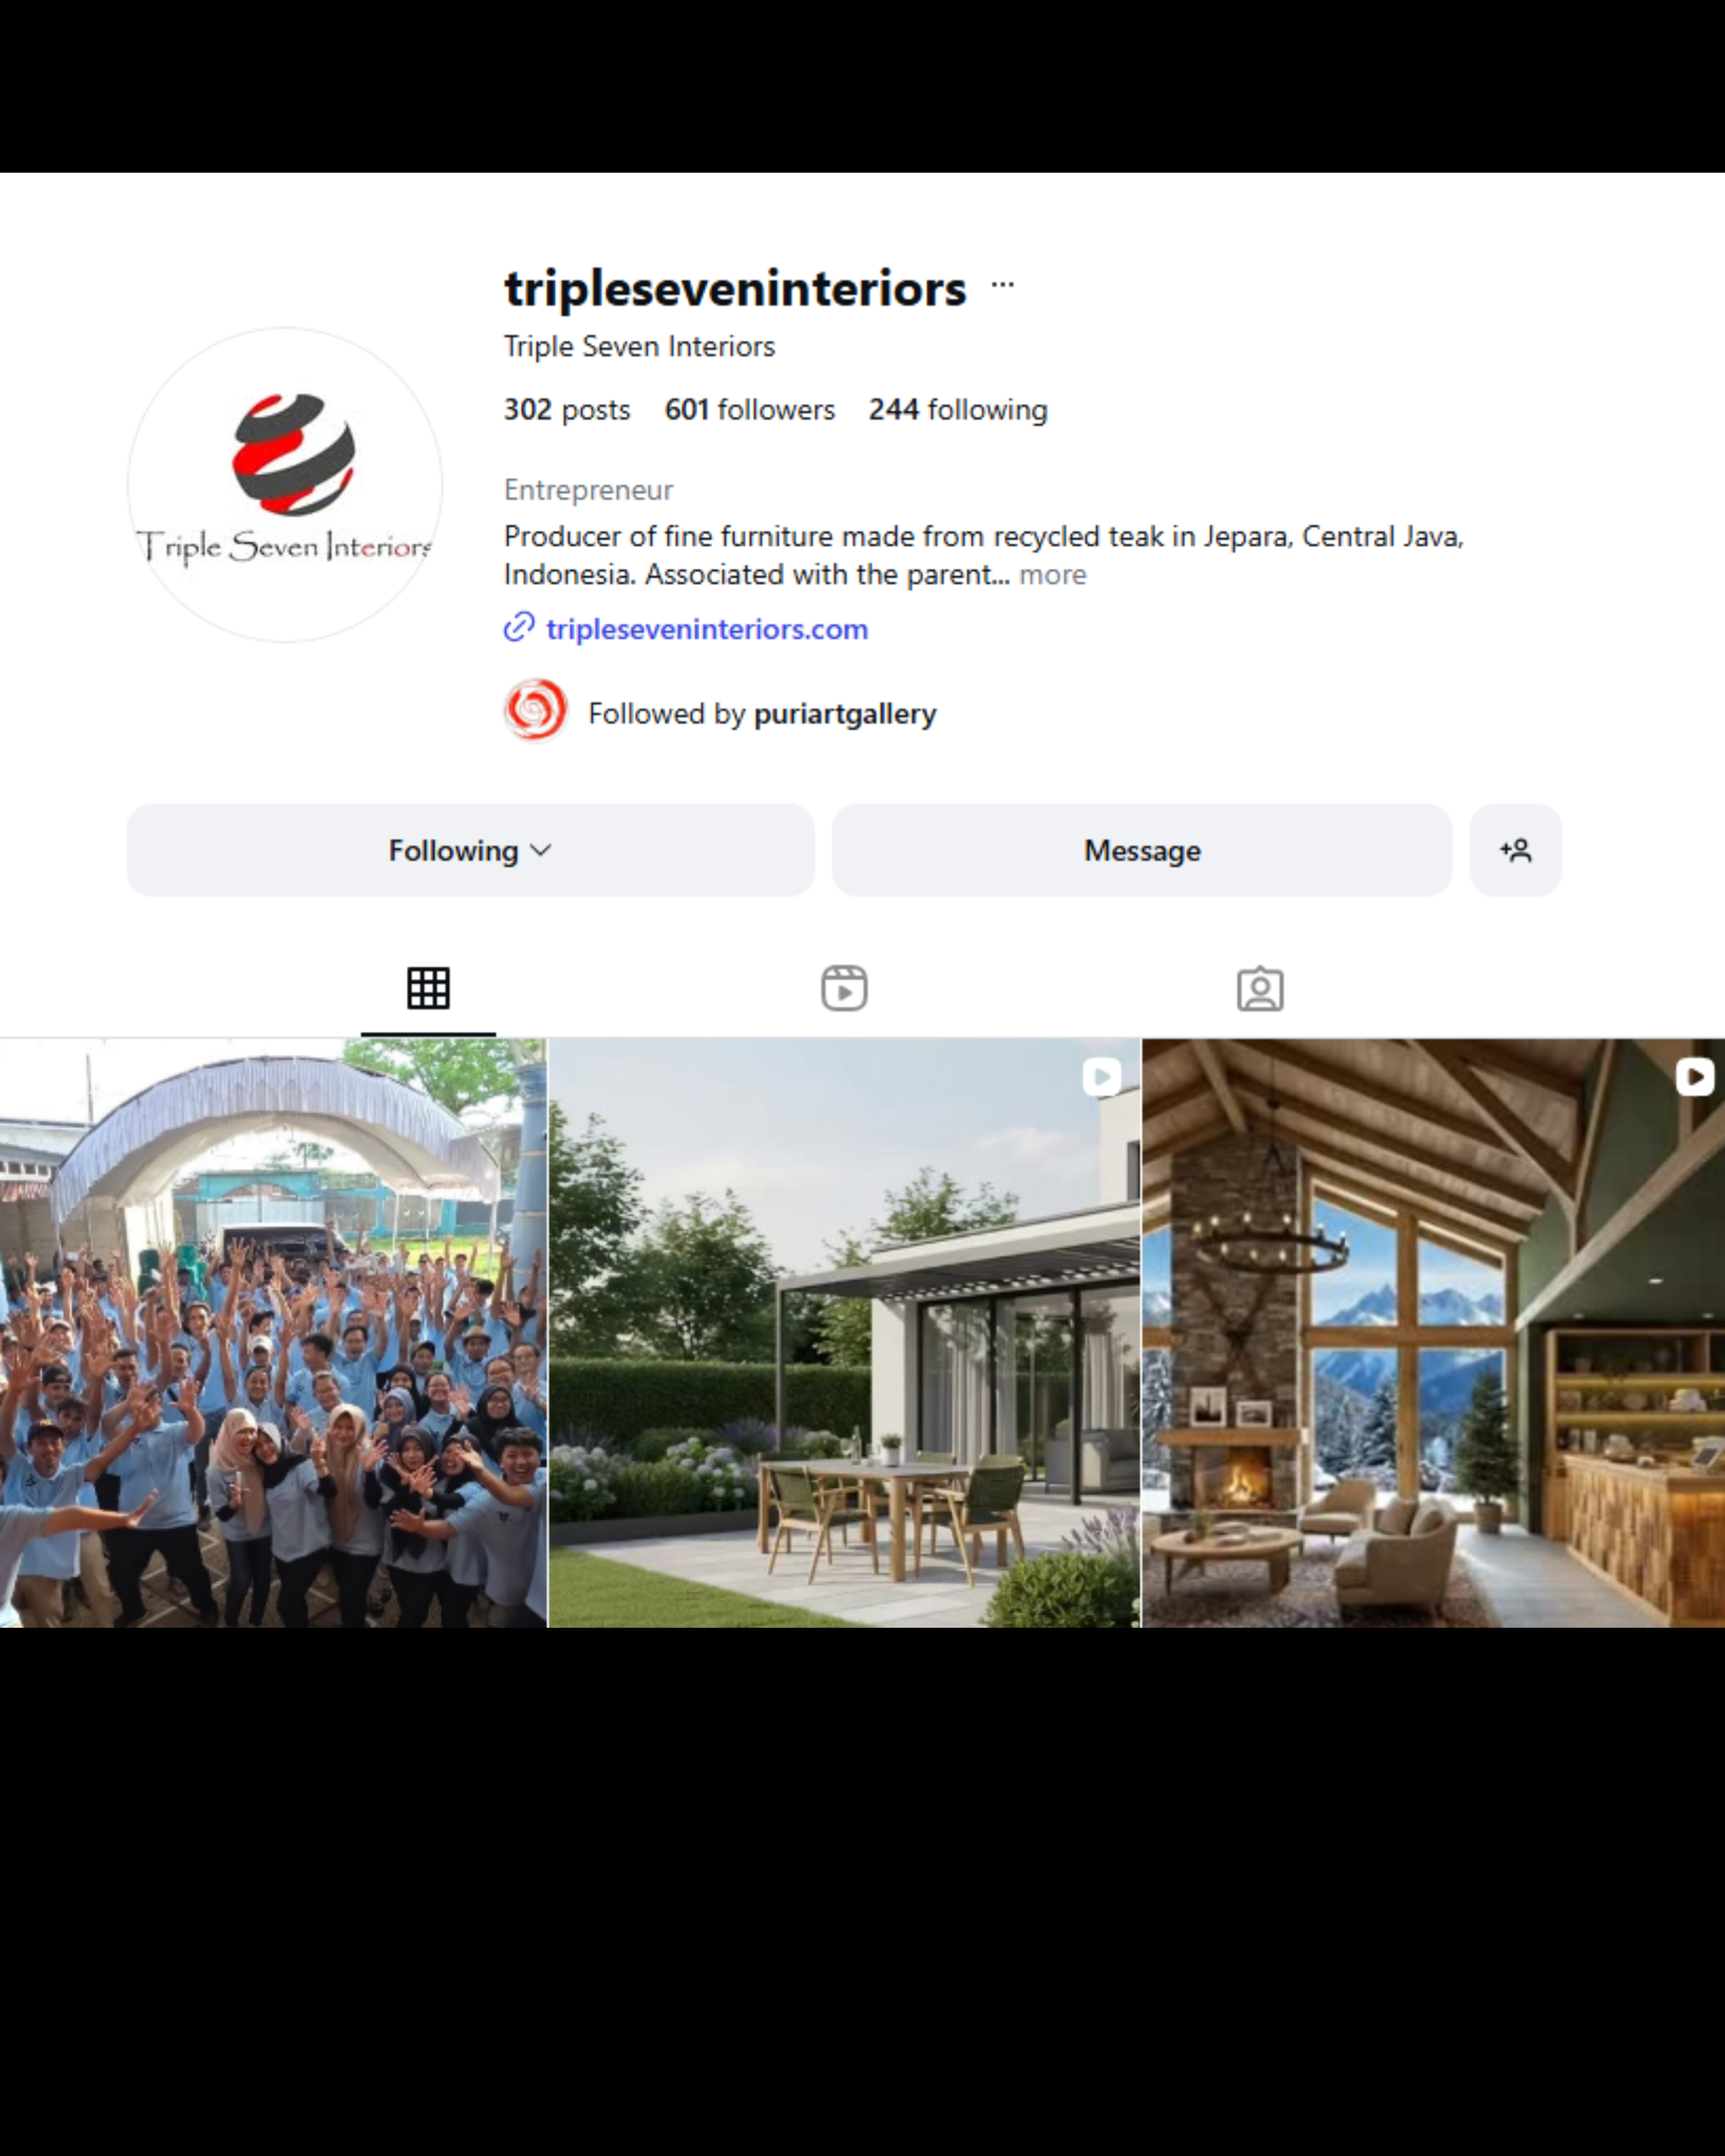Click the Triple Seven Interiors profile picture

click(285, 485)
